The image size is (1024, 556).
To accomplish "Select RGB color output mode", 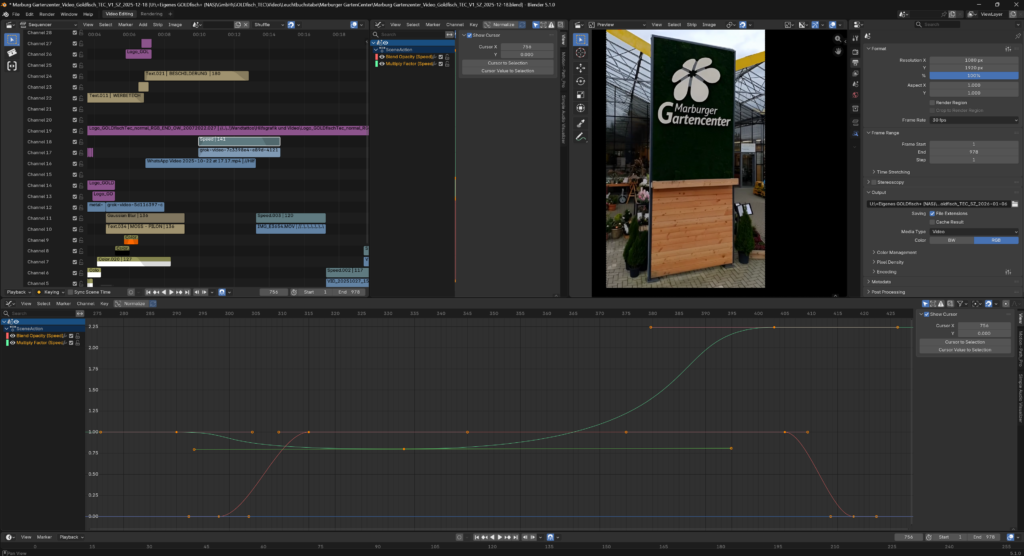I will click(996, 240).
